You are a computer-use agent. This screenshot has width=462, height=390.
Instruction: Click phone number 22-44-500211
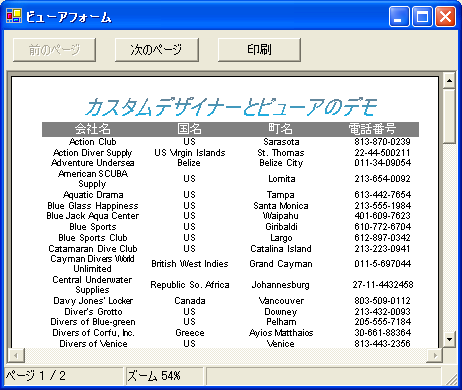point(382,153)
